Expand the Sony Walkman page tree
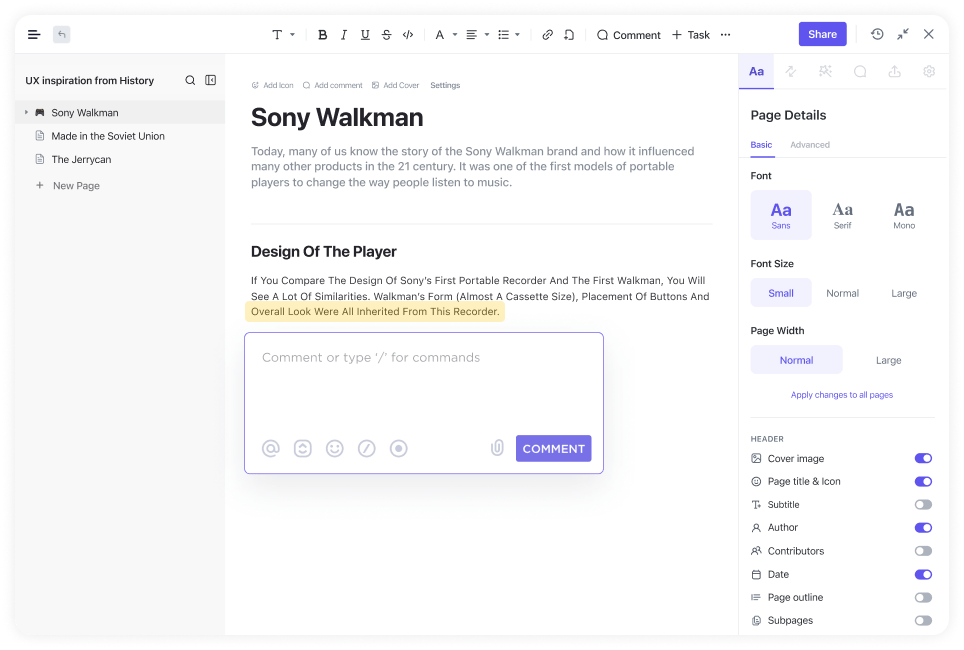Viewport: 964px width, 650px height. click(27, 113)
